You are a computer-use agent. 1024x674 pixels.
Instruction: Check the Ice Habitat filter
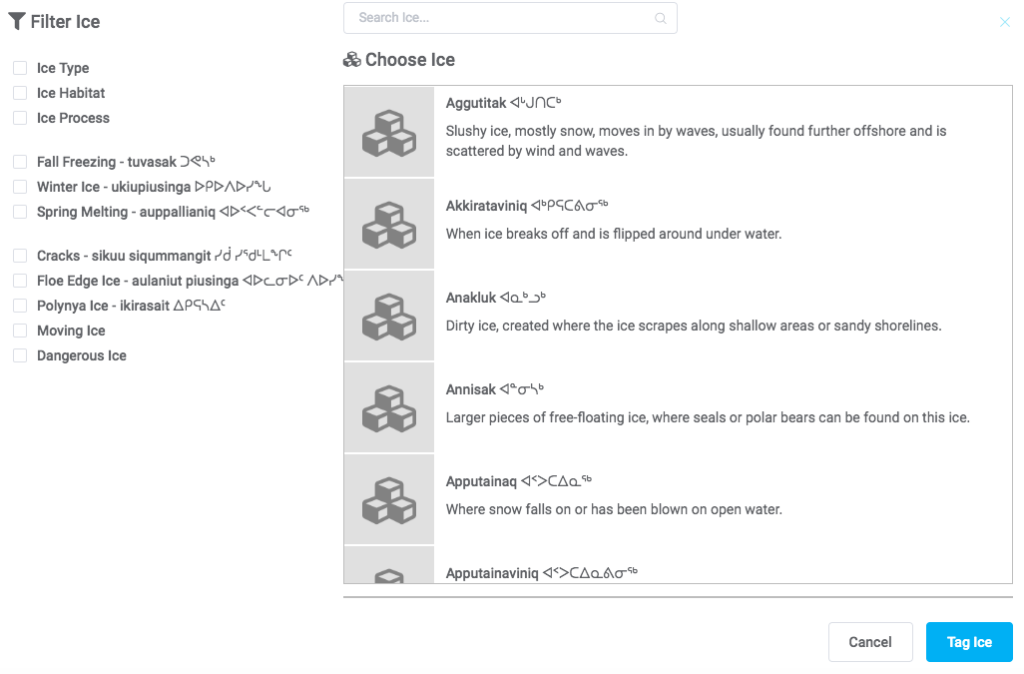(x=20, y=93)
